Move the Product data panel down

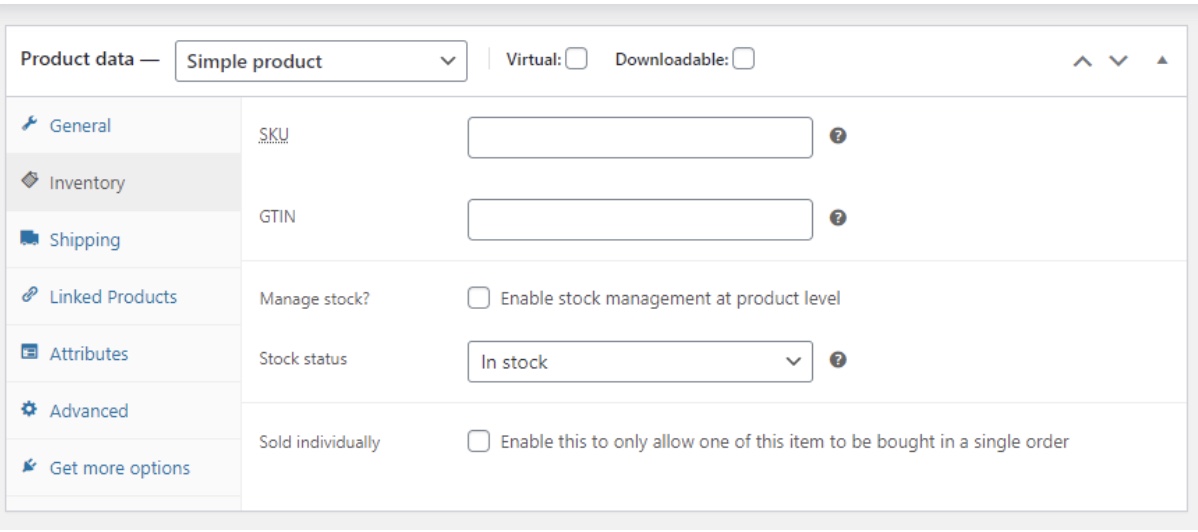point(1119,61)
